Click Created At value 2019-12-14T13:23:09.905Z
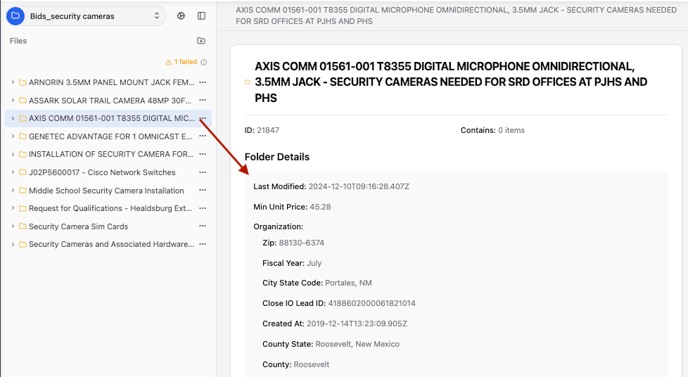This screenshot has width=688, height=377. pyautogui.click(x=357, y=323)
